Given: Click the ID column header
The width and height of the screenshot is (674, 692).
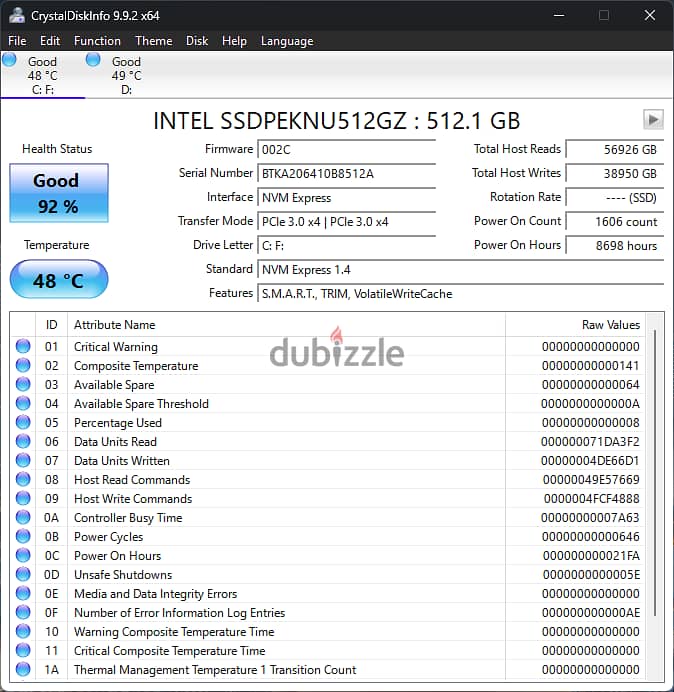Looking at the screenshot, I should 51,325.
